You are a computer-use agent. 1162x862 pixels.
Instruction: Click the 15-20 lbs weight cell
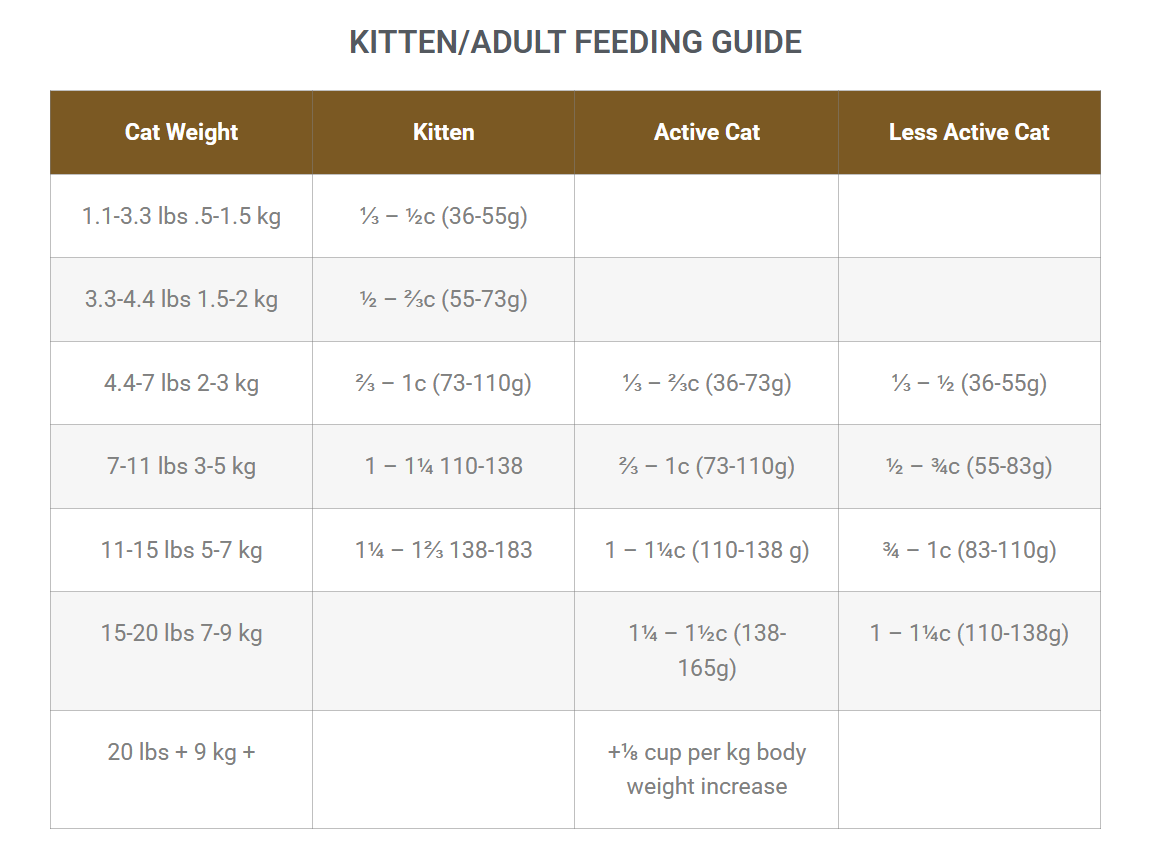(181, 633)
